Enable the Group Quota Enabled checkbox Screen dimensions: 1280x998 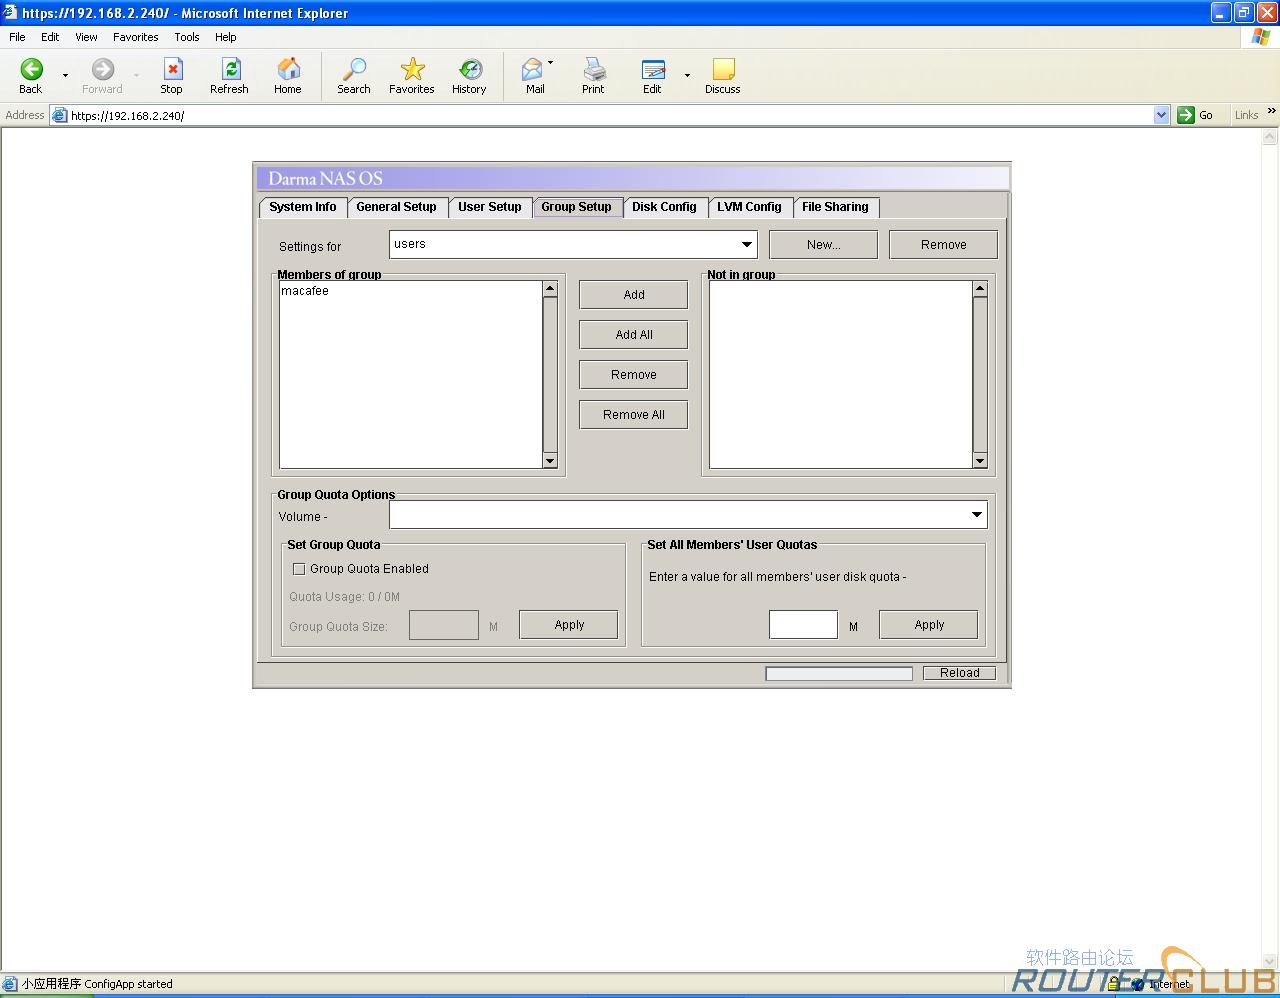298,569
